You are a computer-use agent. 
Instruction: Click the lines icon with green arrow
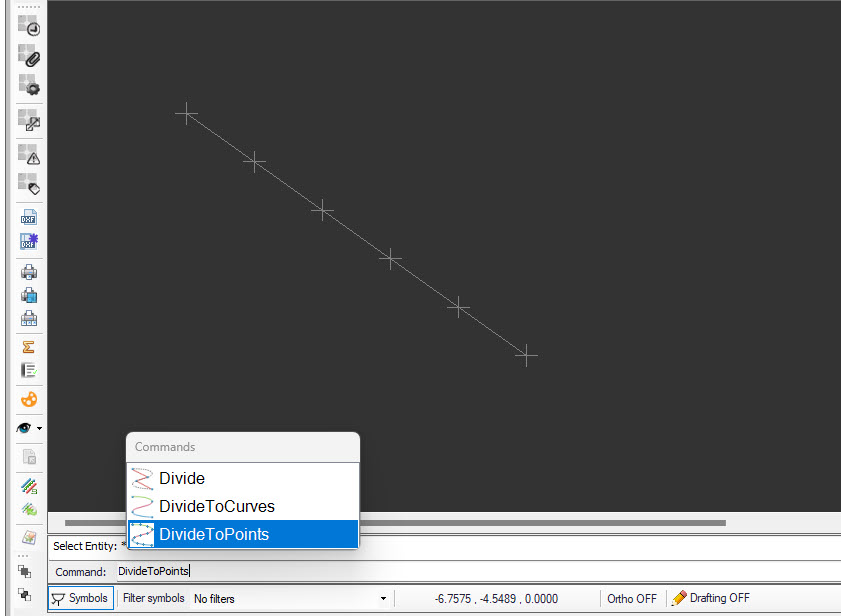pos(29,509)
